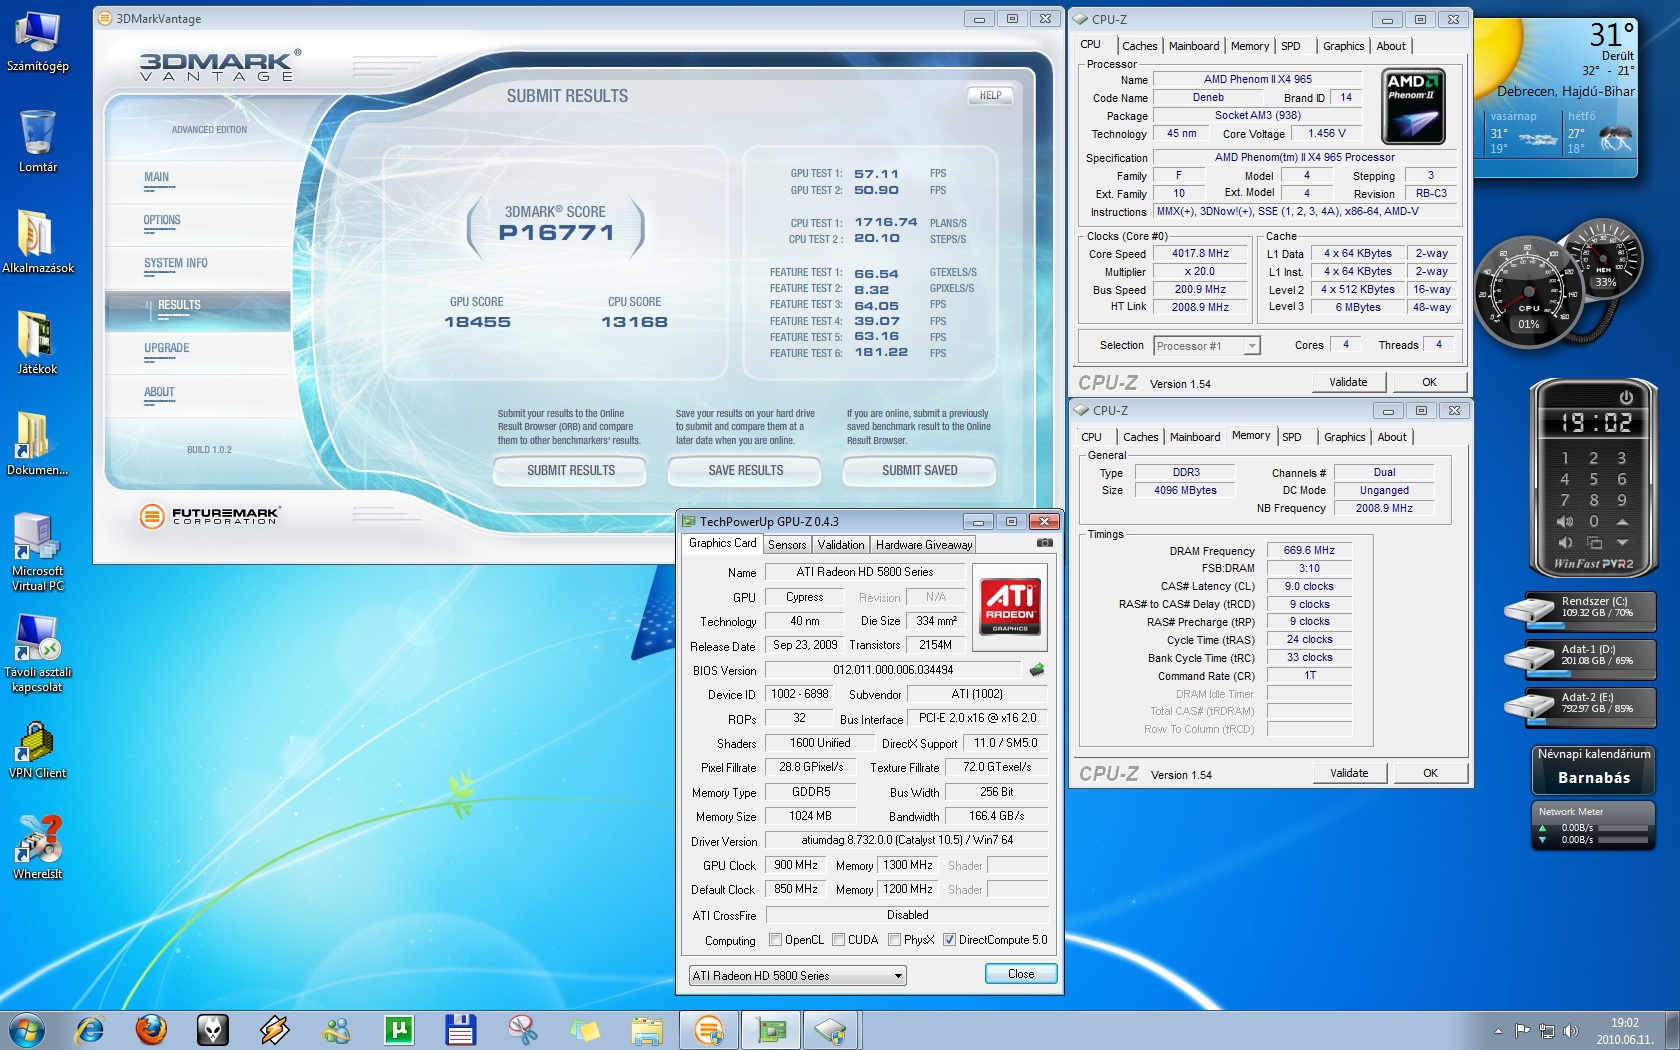Viewport: 1680px width, 1050px height.
Task: Open Sticky Notes from the taskbar
Action: pos(584,1030)
